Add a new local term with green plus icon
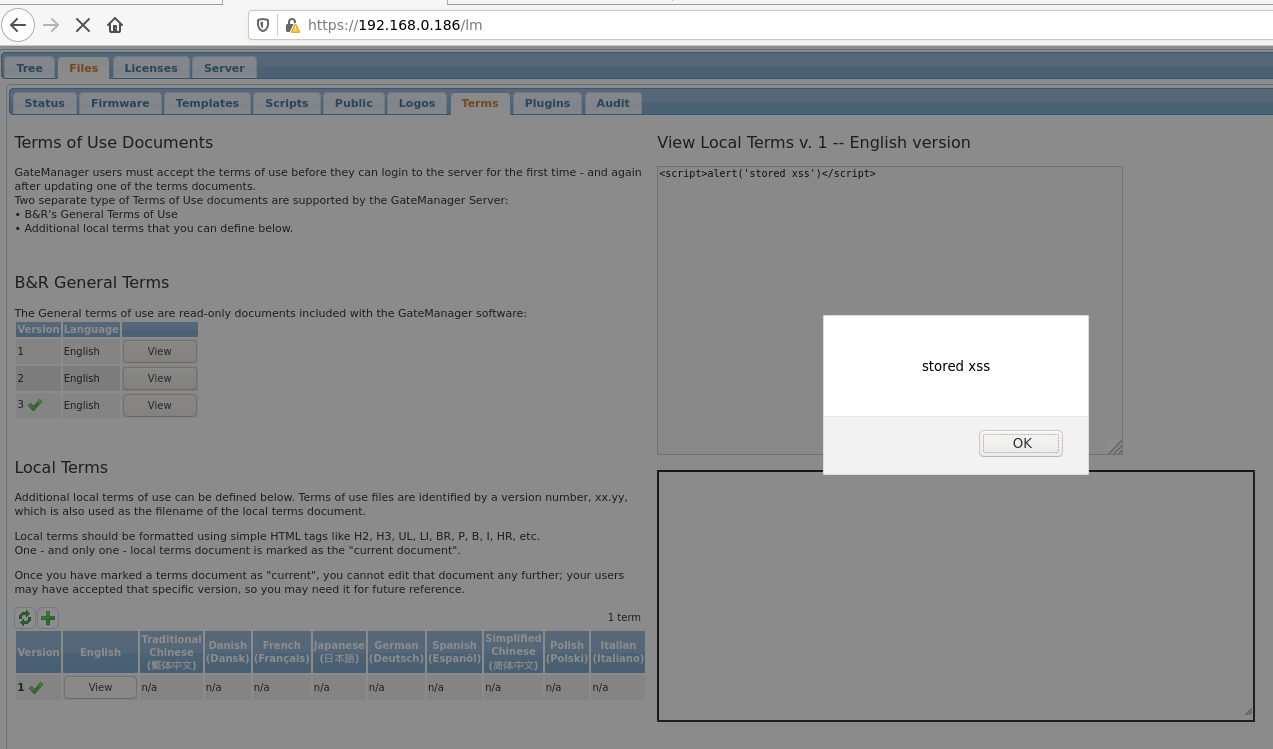The height and width of the screenshot is (749, 1273). (x=48, y=618)
